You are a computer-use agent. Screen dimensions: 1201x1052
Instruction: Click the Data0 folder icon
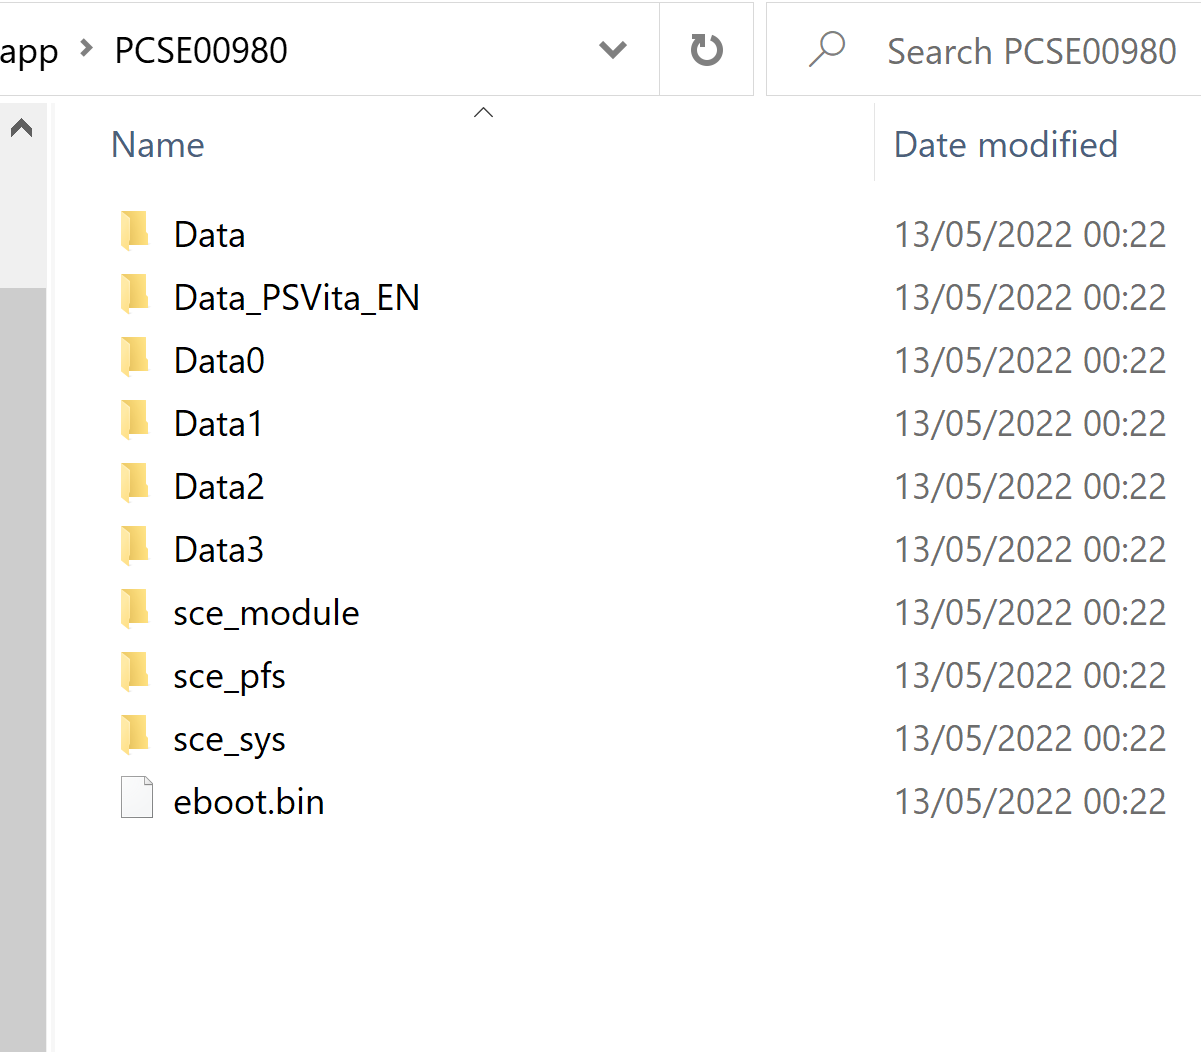click(135, 357)
